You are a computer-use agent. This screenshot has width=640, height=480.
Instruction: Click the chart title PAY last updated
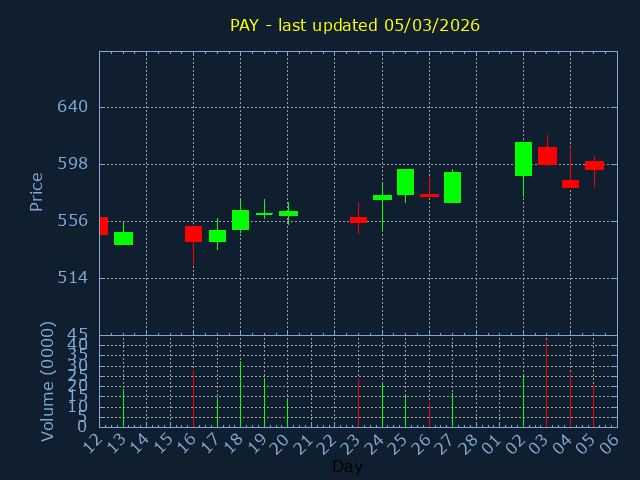(x=355, y=26)
